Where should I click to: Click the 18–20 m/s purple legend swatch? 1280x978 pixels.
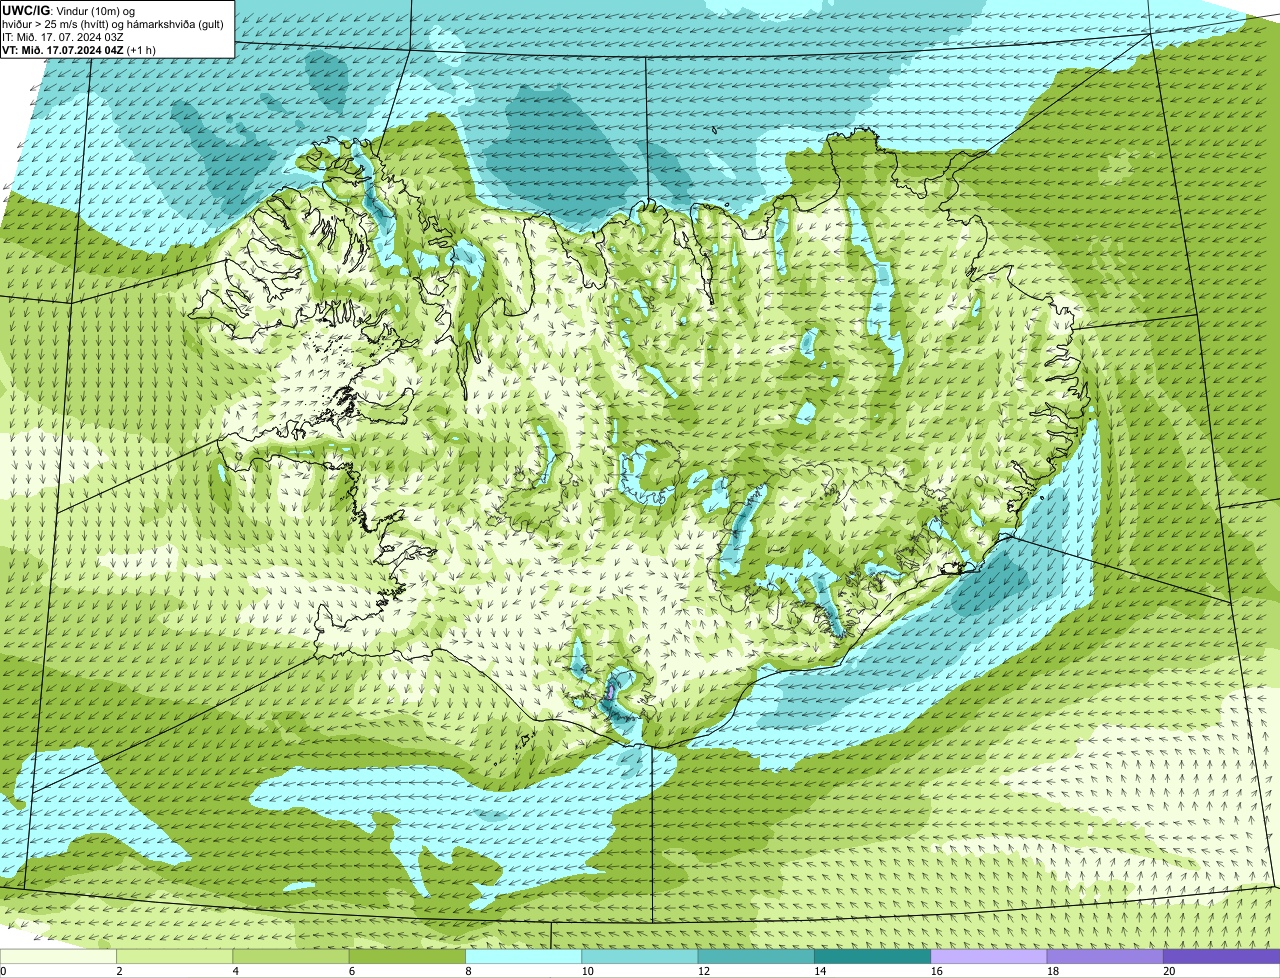(1105, 956)
